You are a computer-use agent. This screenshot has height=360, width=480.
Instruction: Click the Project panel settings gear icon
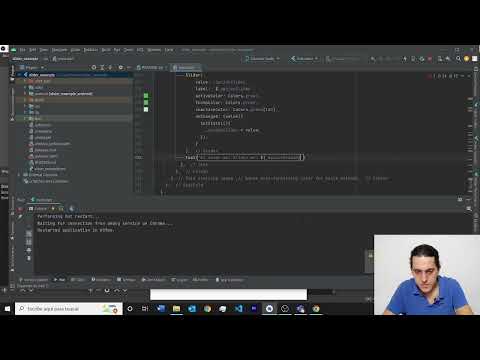click(120, 68)
